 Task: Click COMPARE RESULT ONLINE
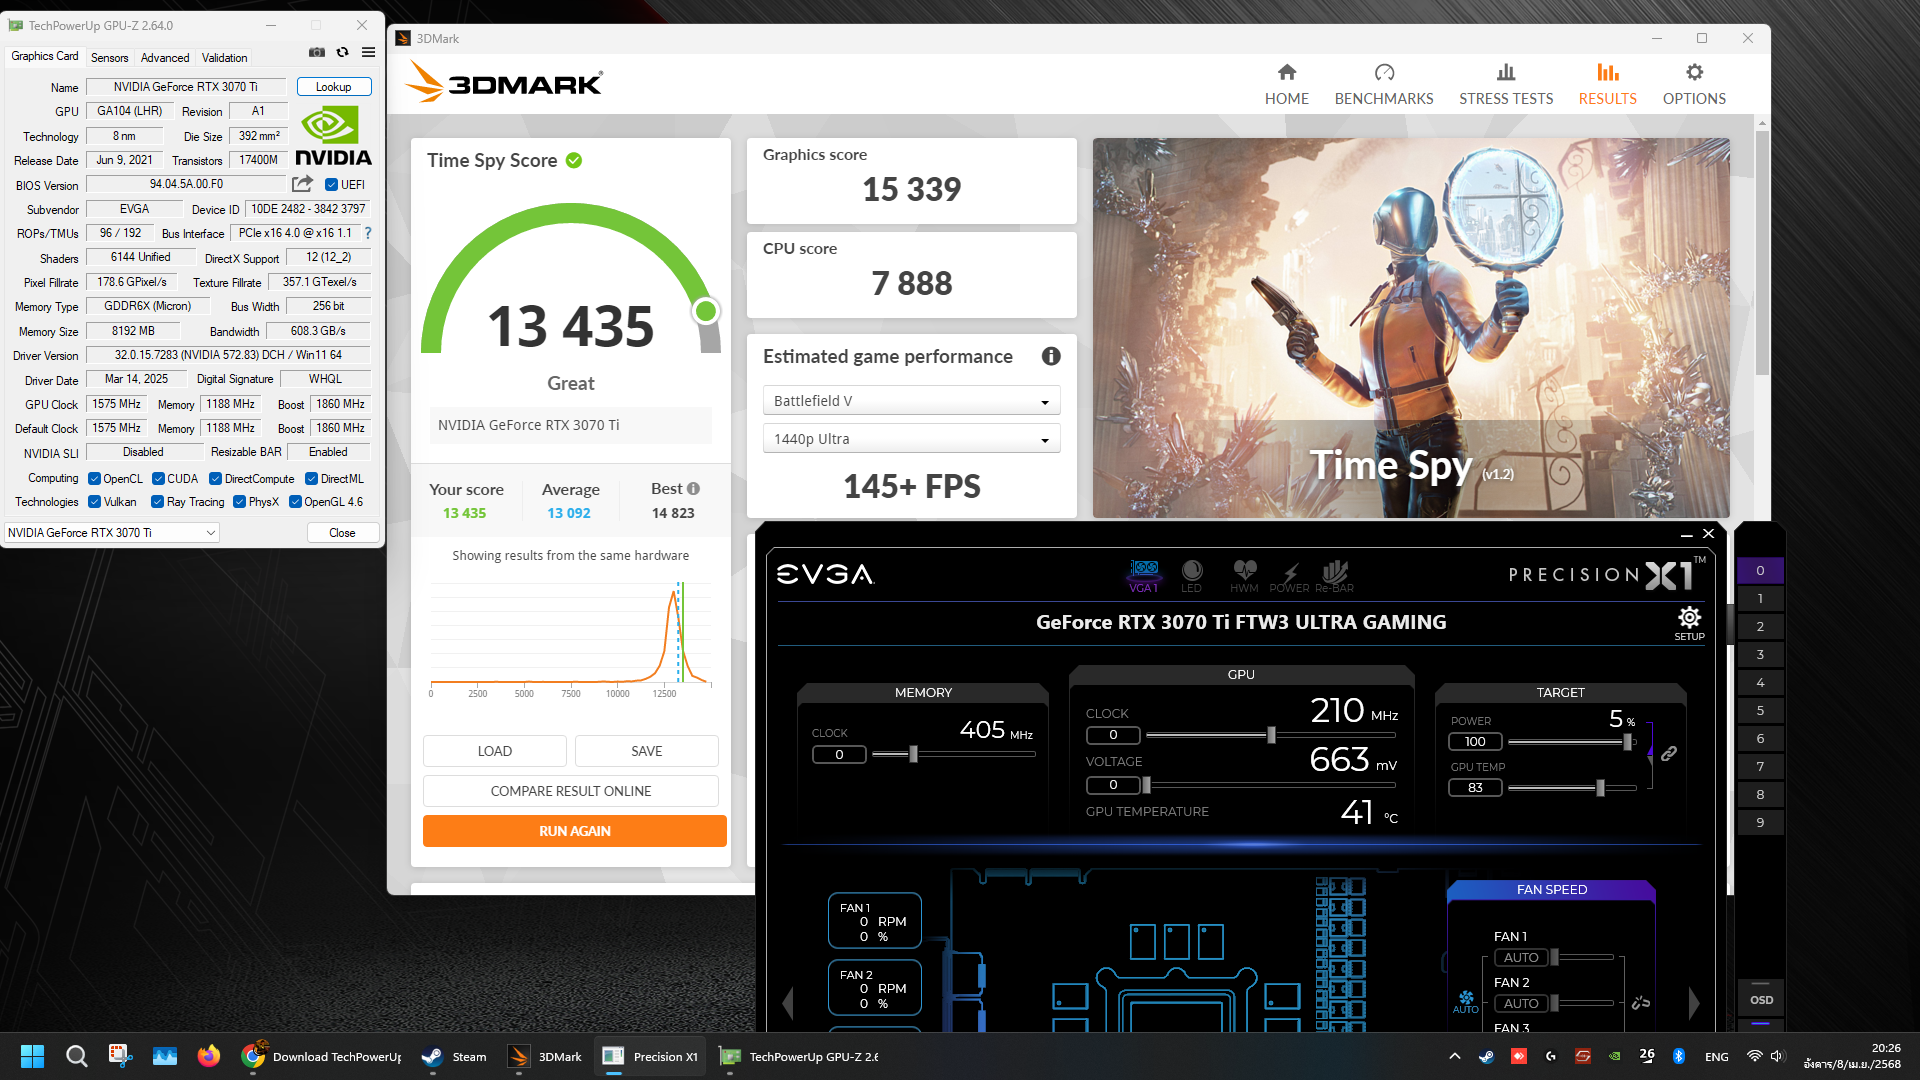pyautogui.click(x=571, y=791)
